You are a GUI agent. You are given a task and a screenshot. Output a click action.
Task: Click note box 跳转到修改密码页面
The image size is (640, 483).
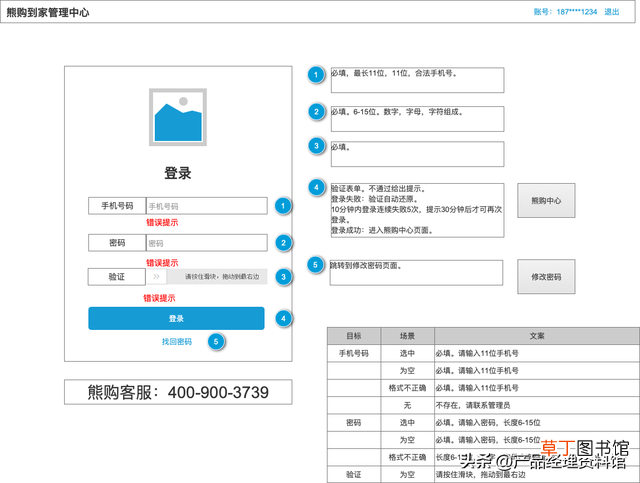click(x=416, y=272)
